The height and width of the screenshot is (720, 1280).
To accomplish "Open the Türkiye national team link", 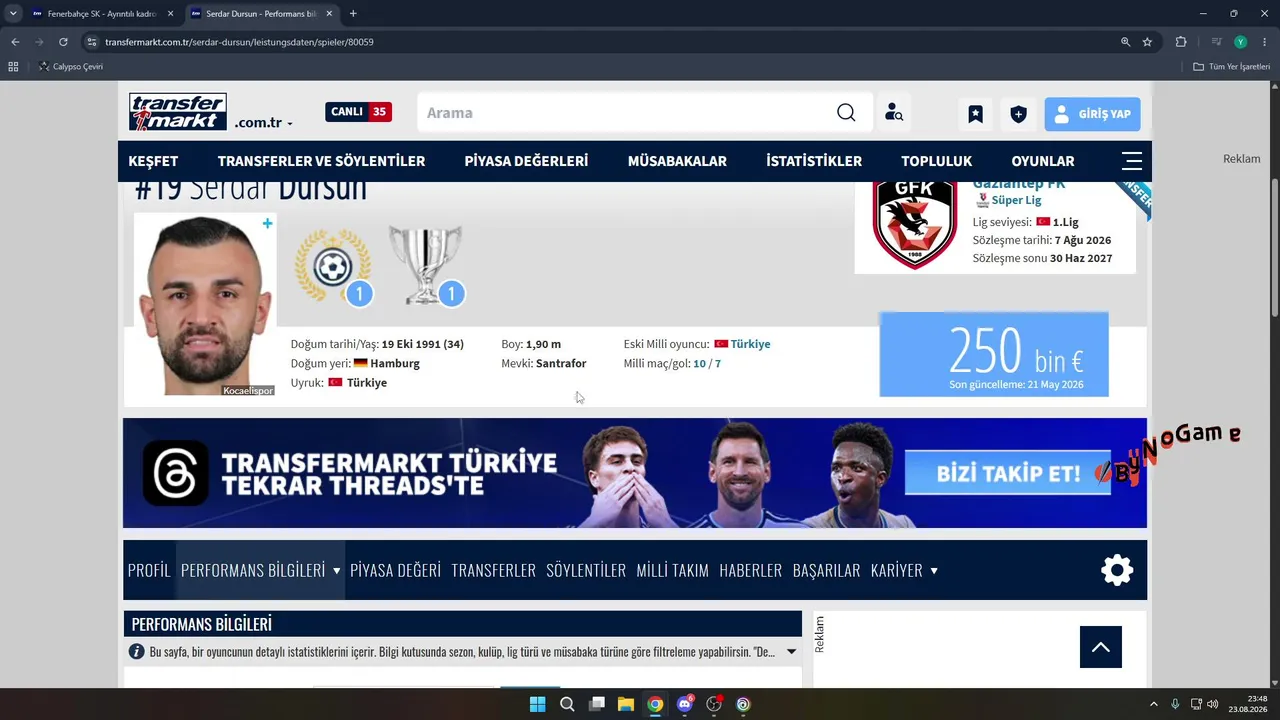I will tap(750, 344).
